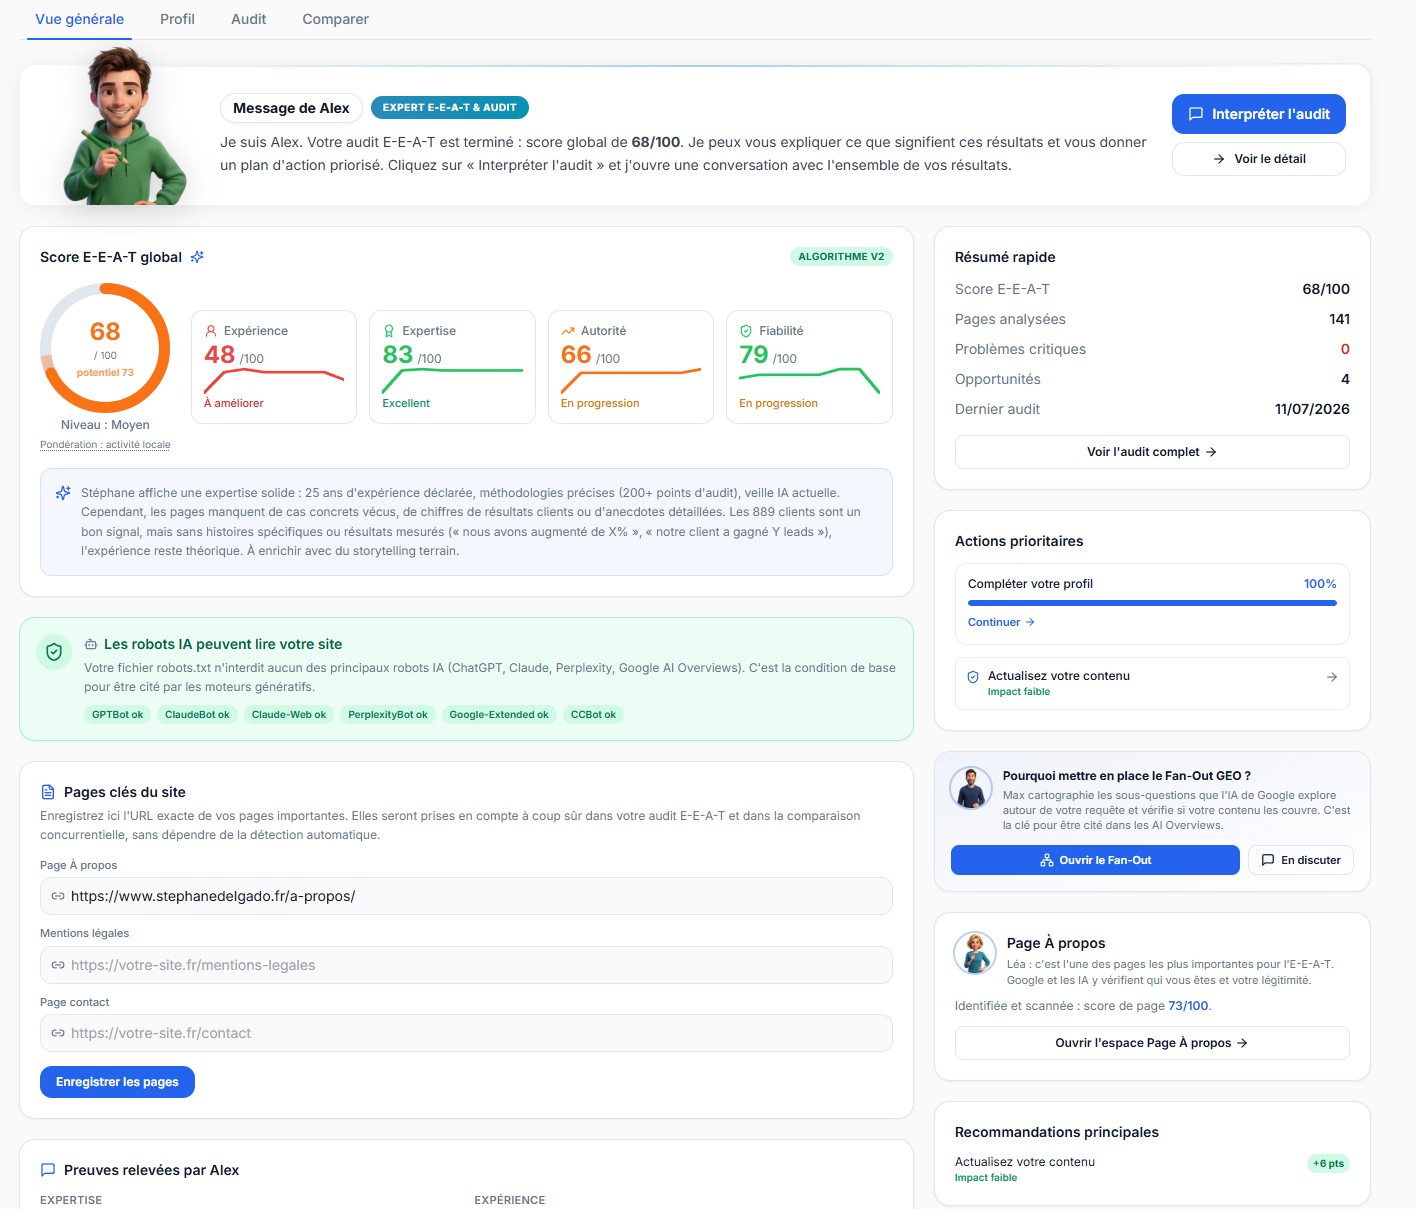Click the sparkle icon beside Score E-E-A-T global
Viewport: 1416px width, 1209px height.
pyautogui.click(x=197, y=257)
